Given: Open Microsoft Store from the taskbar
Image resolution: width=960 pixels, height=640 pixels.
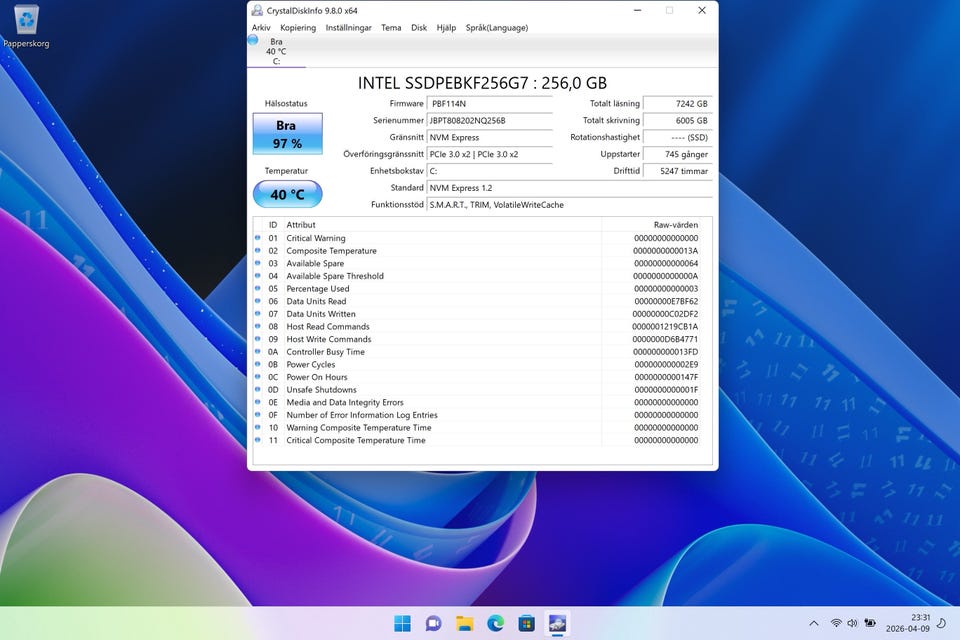Looking at the screenshot, I should pyautogui.click(x=526, y=623).
